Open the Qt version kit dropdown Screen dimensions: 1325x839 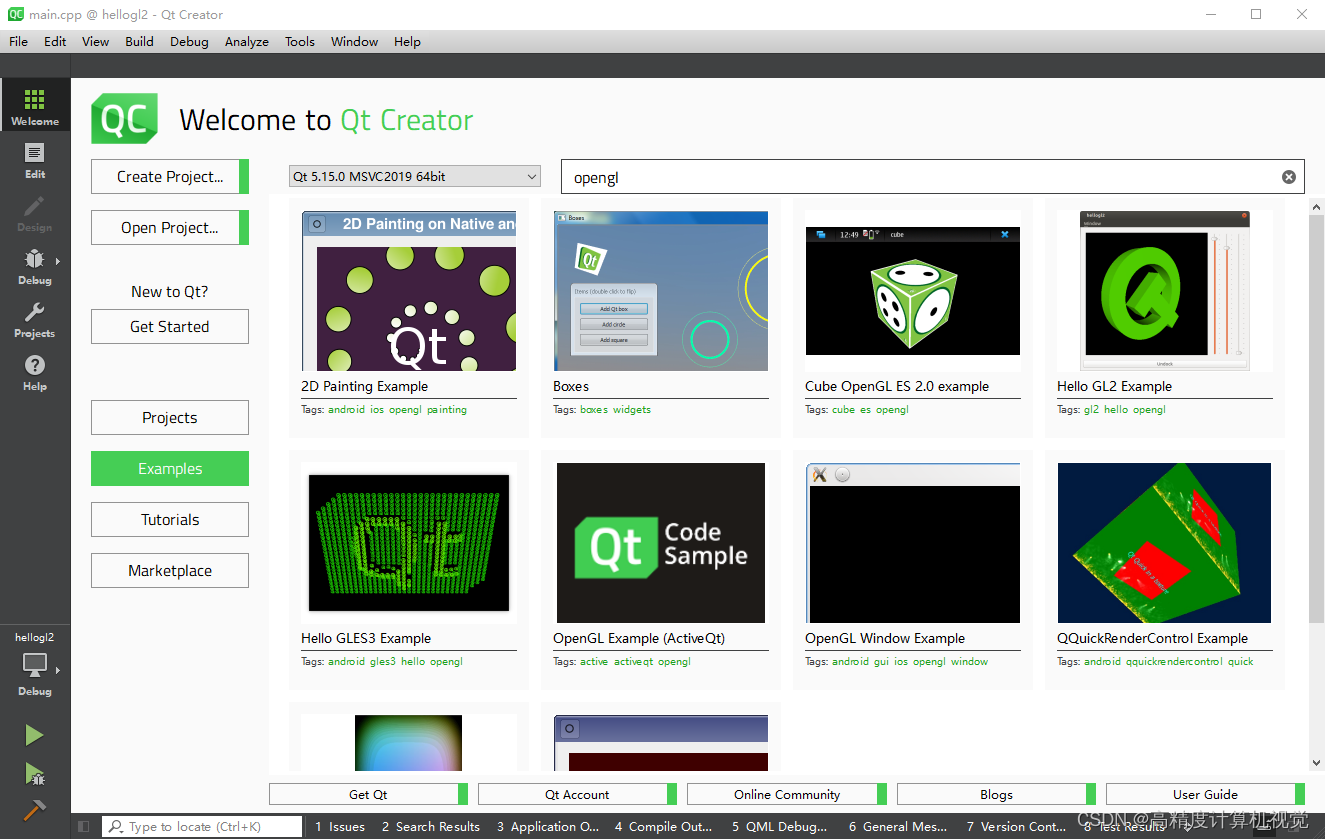[x=415, y=177]
